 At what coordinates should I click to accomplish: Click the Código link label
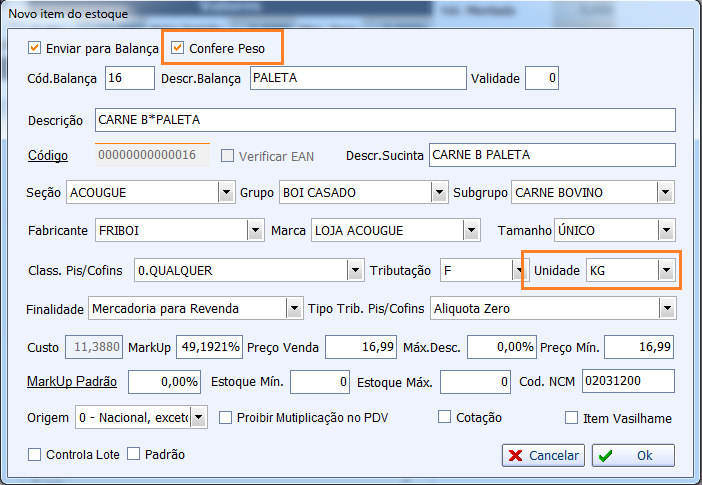pos(48,156)
